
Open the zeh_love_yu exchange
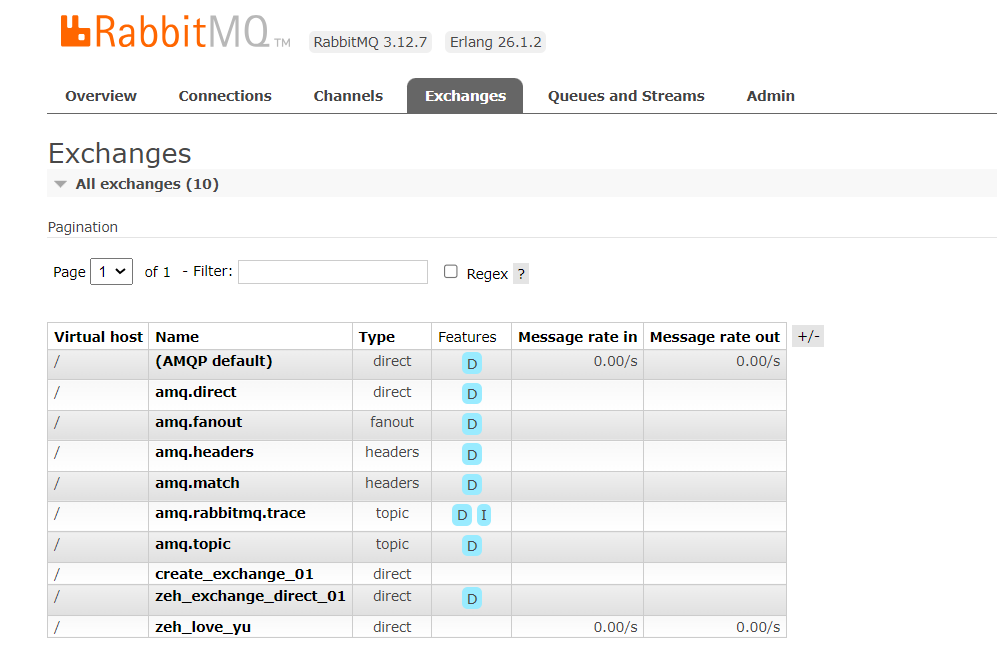tap(203, 627)
